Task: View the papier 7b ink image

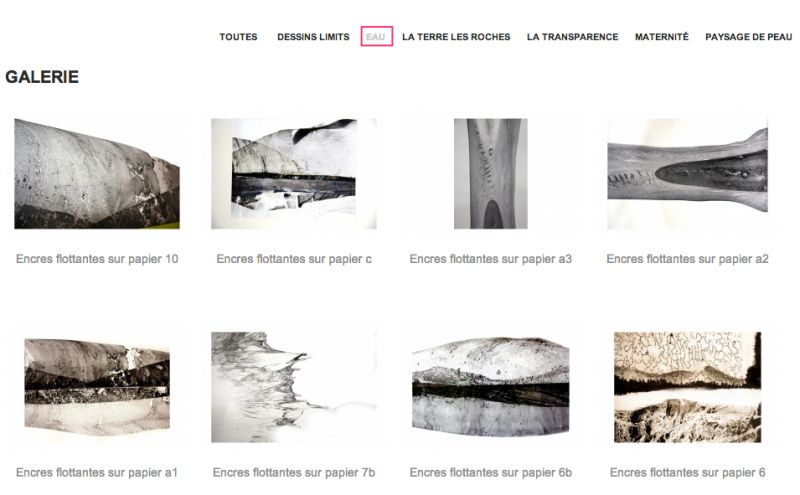Action: pos(294,387)
